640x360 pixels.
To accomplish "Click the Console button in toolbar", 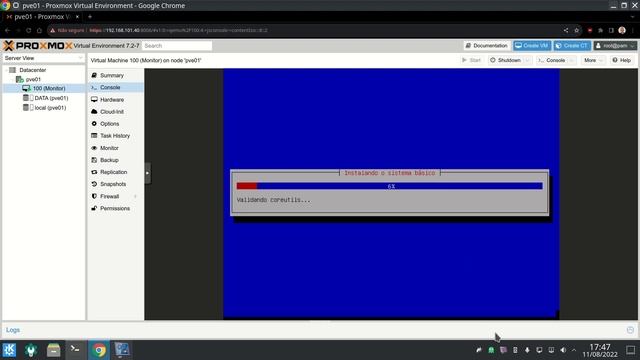I will click(551, 60).
